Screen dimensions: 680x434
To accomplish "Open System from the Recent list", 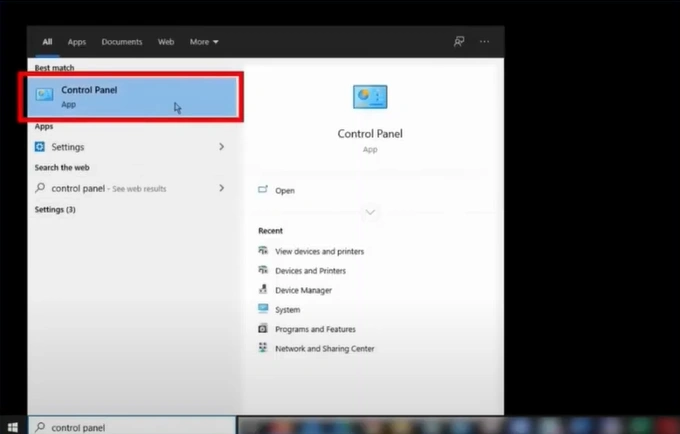I will [287, 310].
